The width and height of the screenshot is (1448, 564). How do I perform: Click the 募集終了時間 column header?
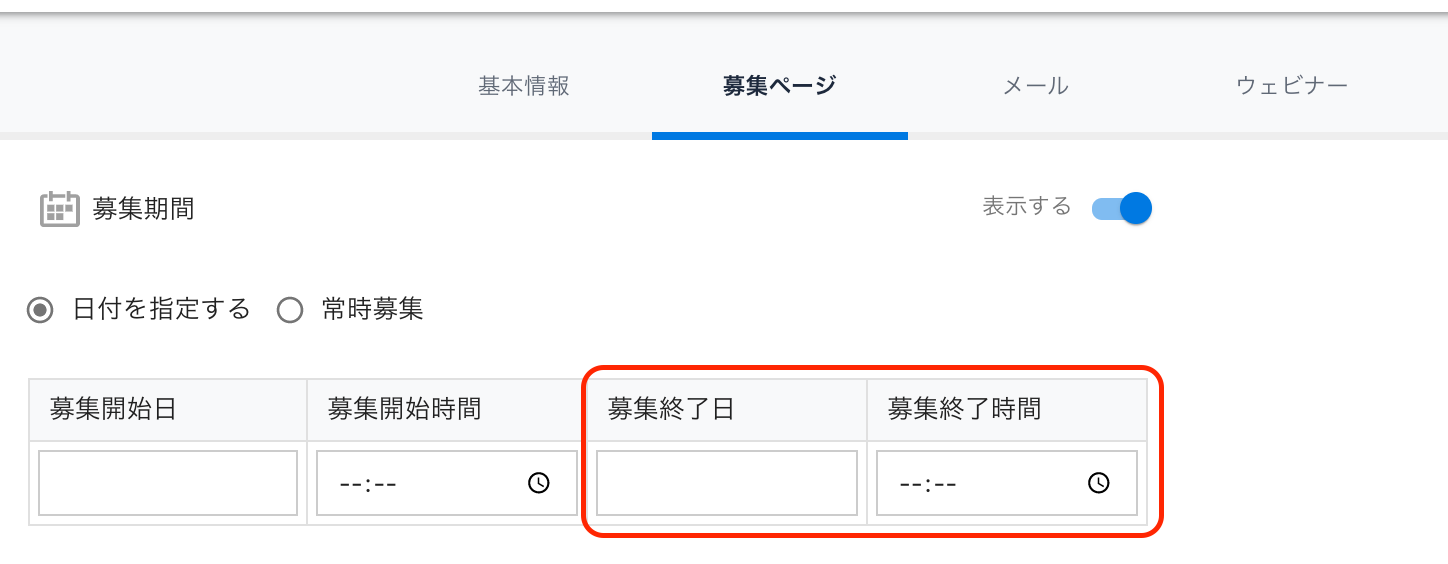coord(964,409)
